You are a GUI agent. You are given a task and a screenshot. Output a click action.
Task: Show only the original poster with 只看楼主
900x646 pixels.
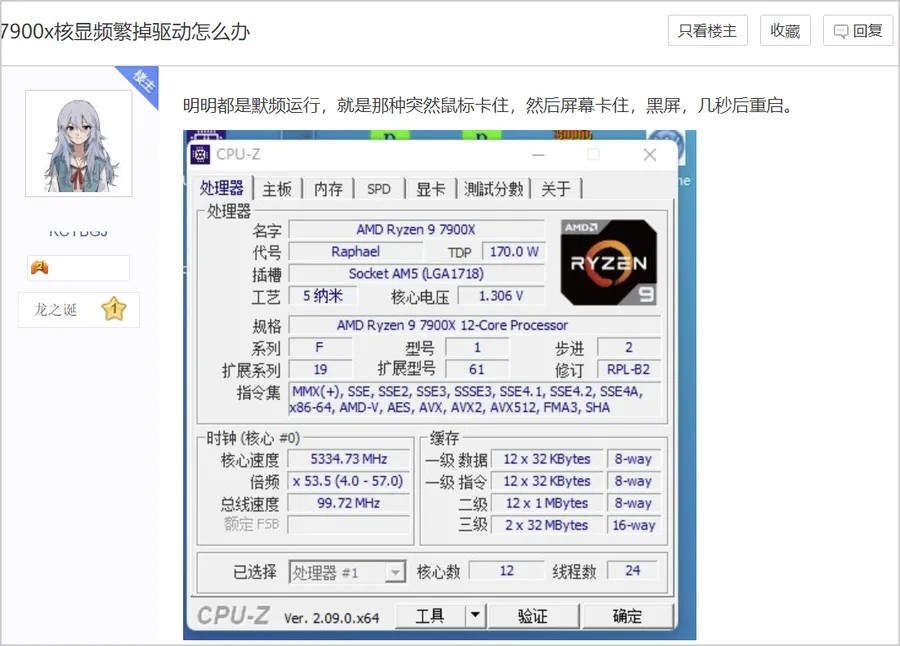[707, 31]
